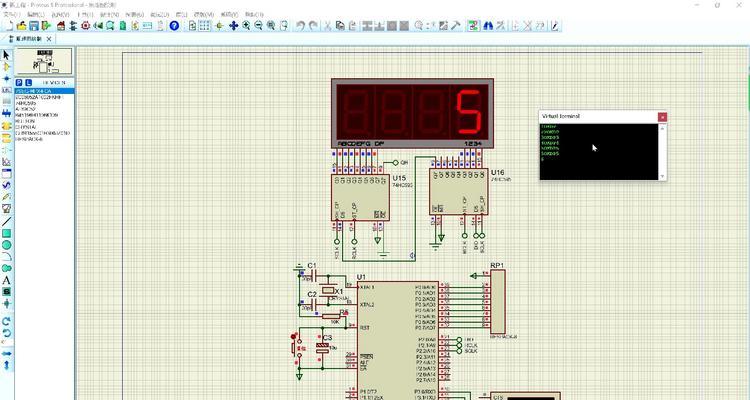This screenshot has width=750, height=400.
Task: Close the Virtual Terminal window
Action: coord(662,117)
